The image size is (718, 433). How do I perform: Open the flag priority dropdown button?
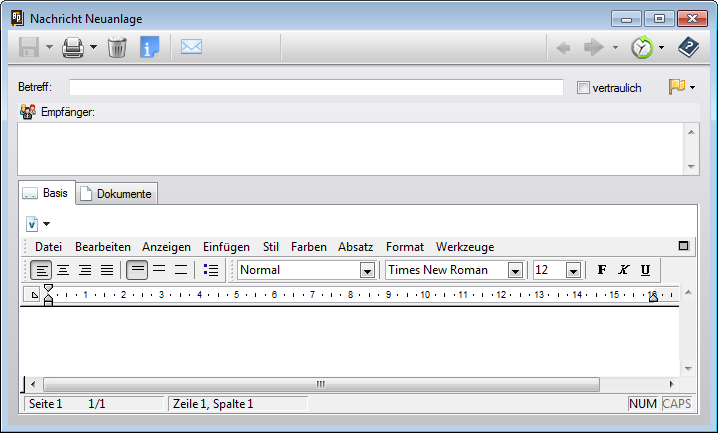tap(682, 88)
